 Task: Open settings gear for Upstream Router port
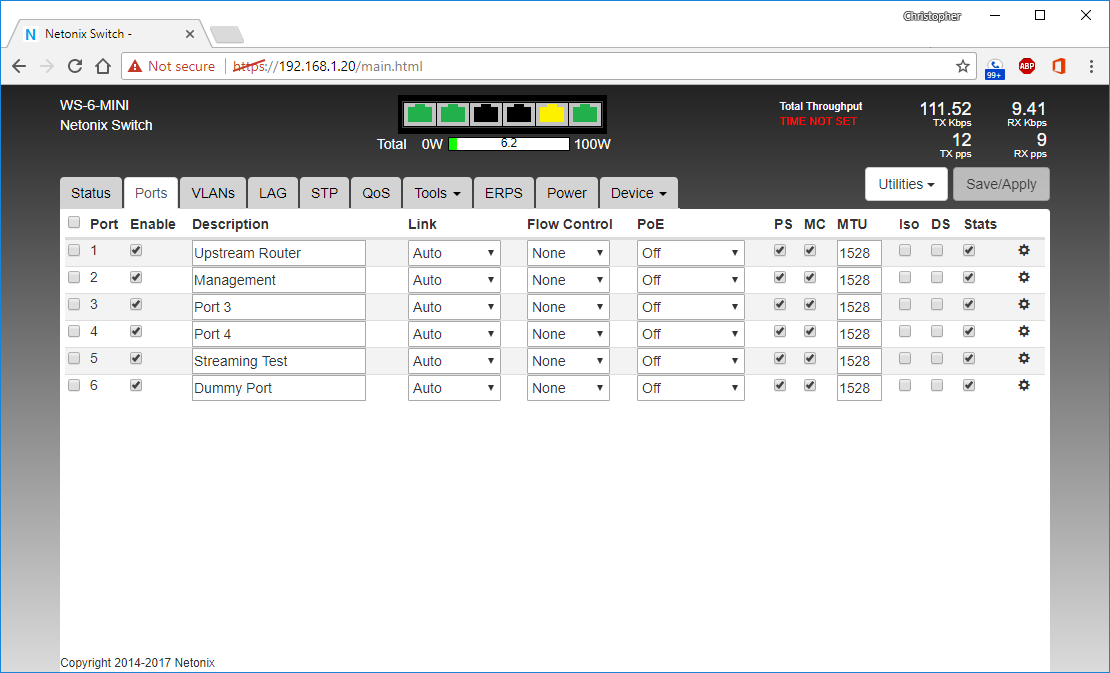pyautogui.click(x=1024, y=250)
